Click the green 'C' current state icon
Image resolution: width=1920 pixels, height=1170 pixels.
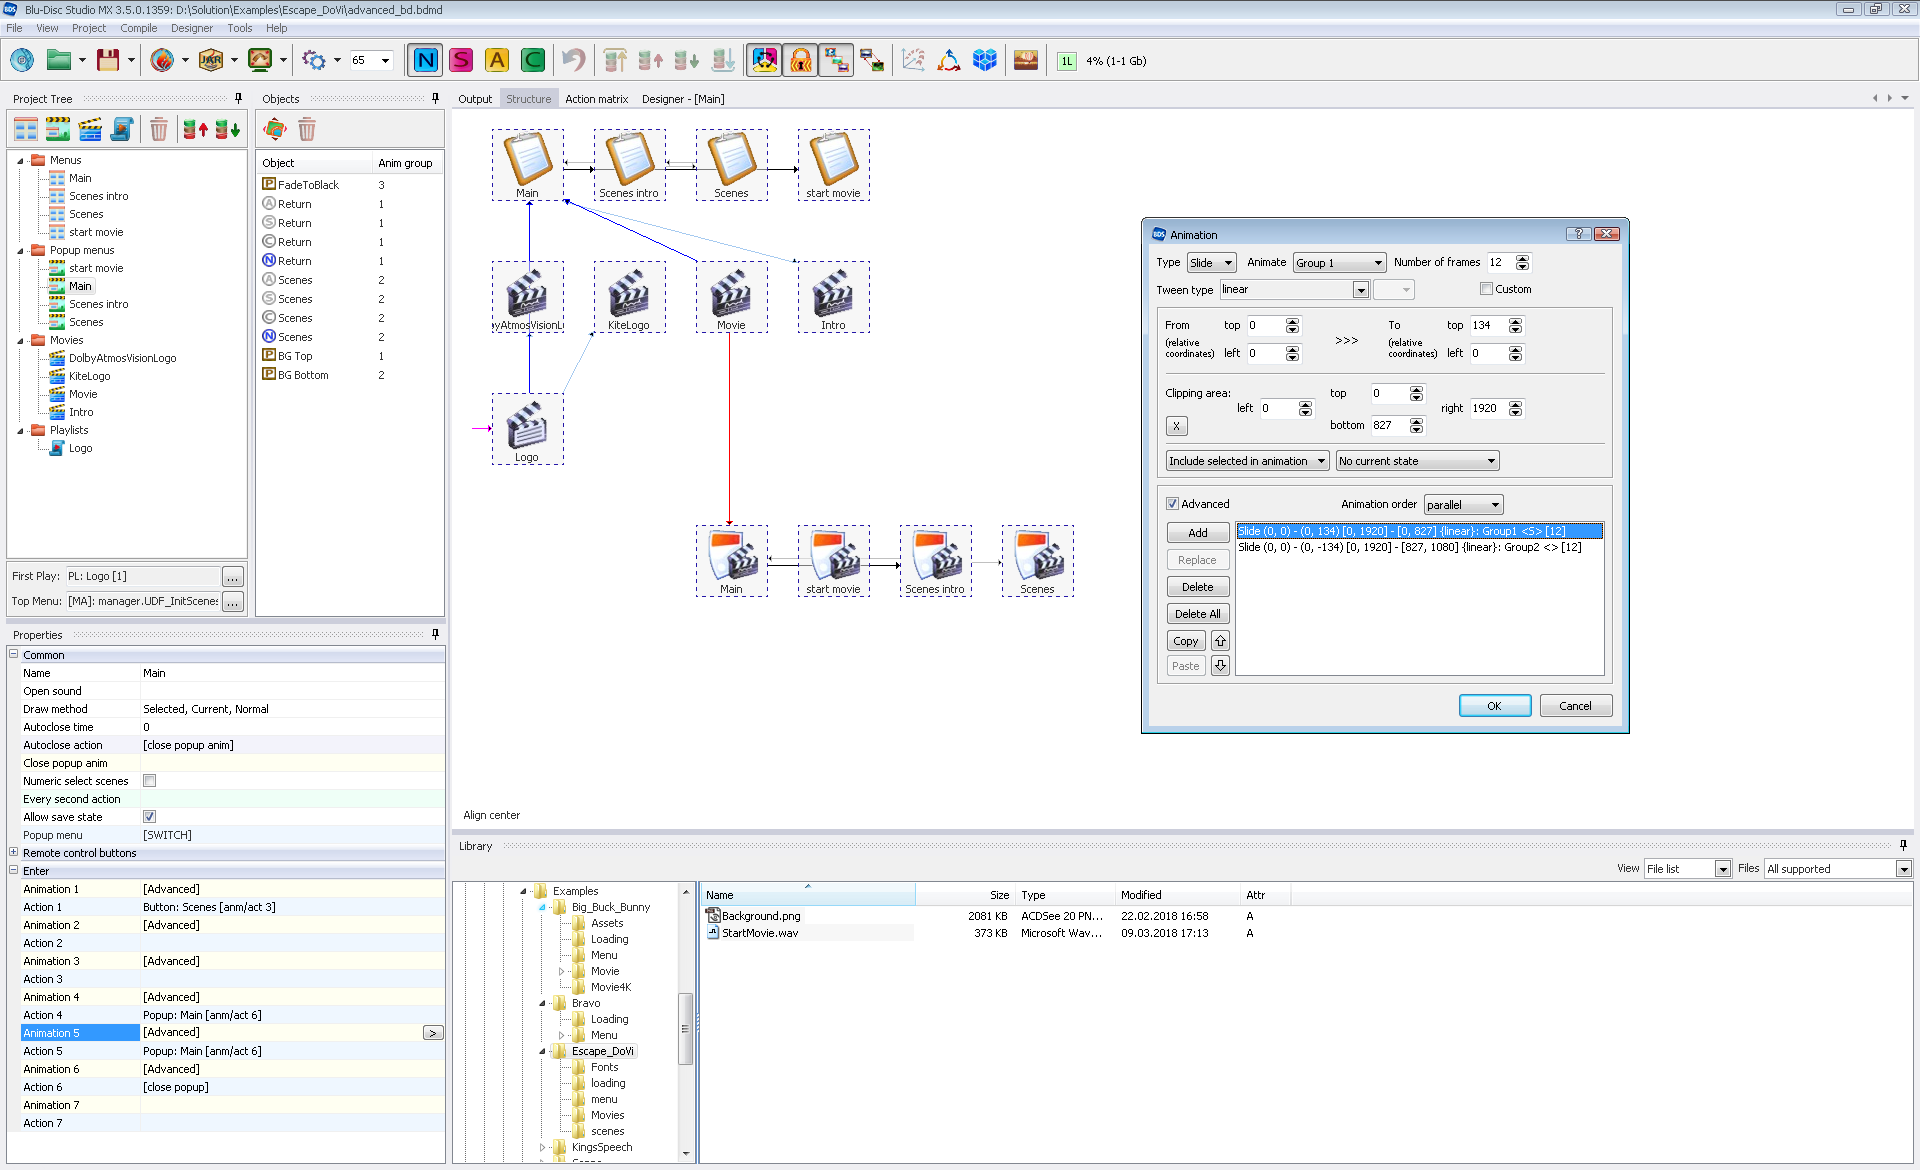pos(533,61)
